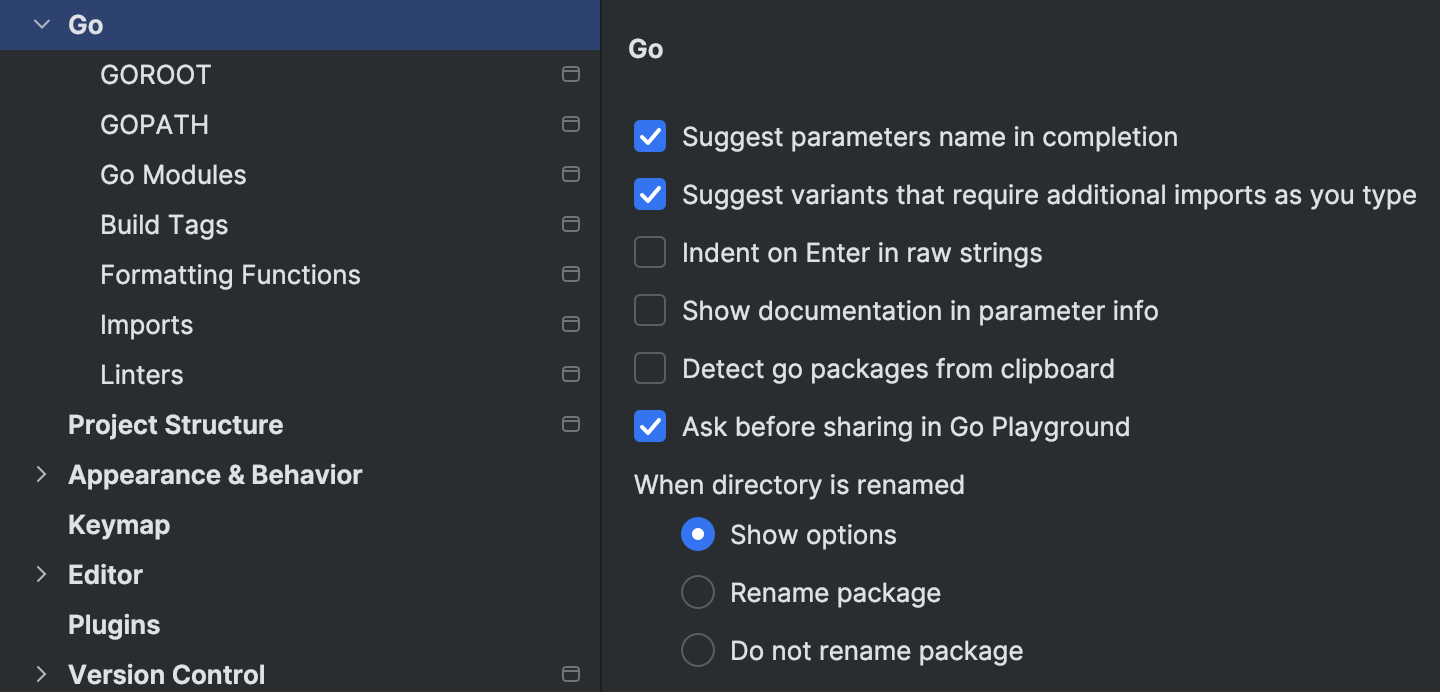
Task: Click the page icon beside GOROOT
Action: coord(570,74)
